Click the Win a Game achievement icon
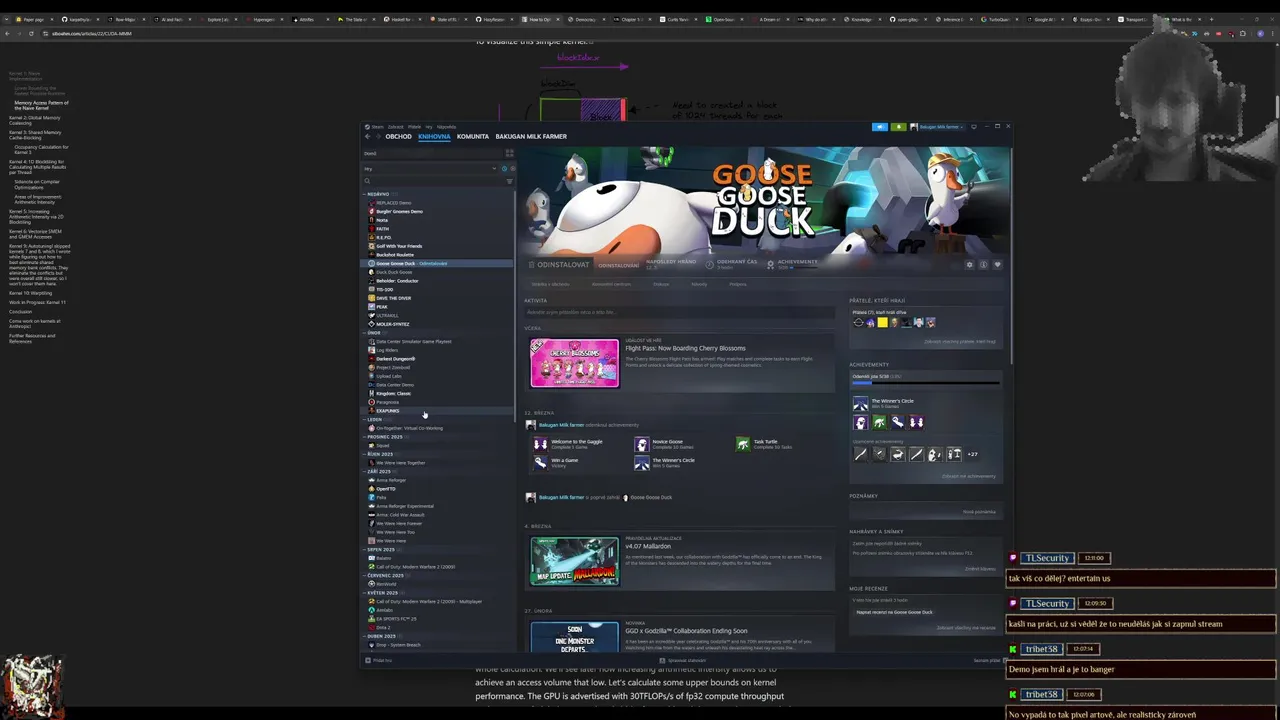The width and height of the screenshot is (1280, 720). click(541, 462)
